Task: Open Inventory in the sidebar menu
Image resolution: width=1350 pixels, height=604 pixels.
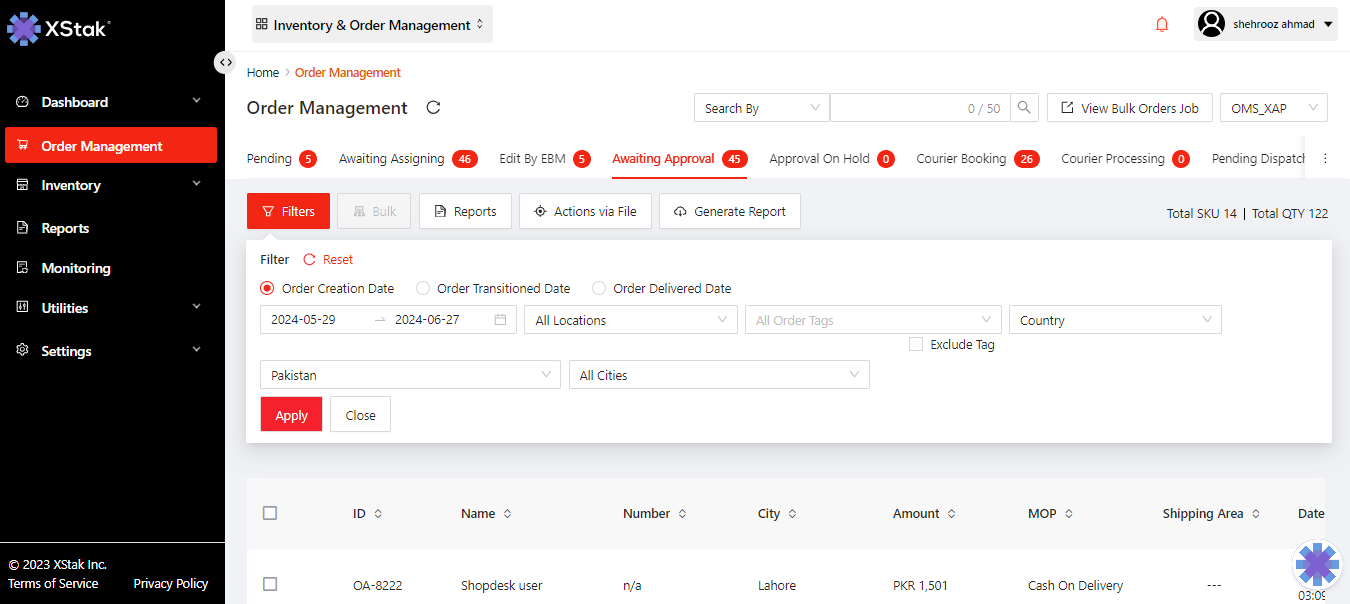Action: coord(71,185)
